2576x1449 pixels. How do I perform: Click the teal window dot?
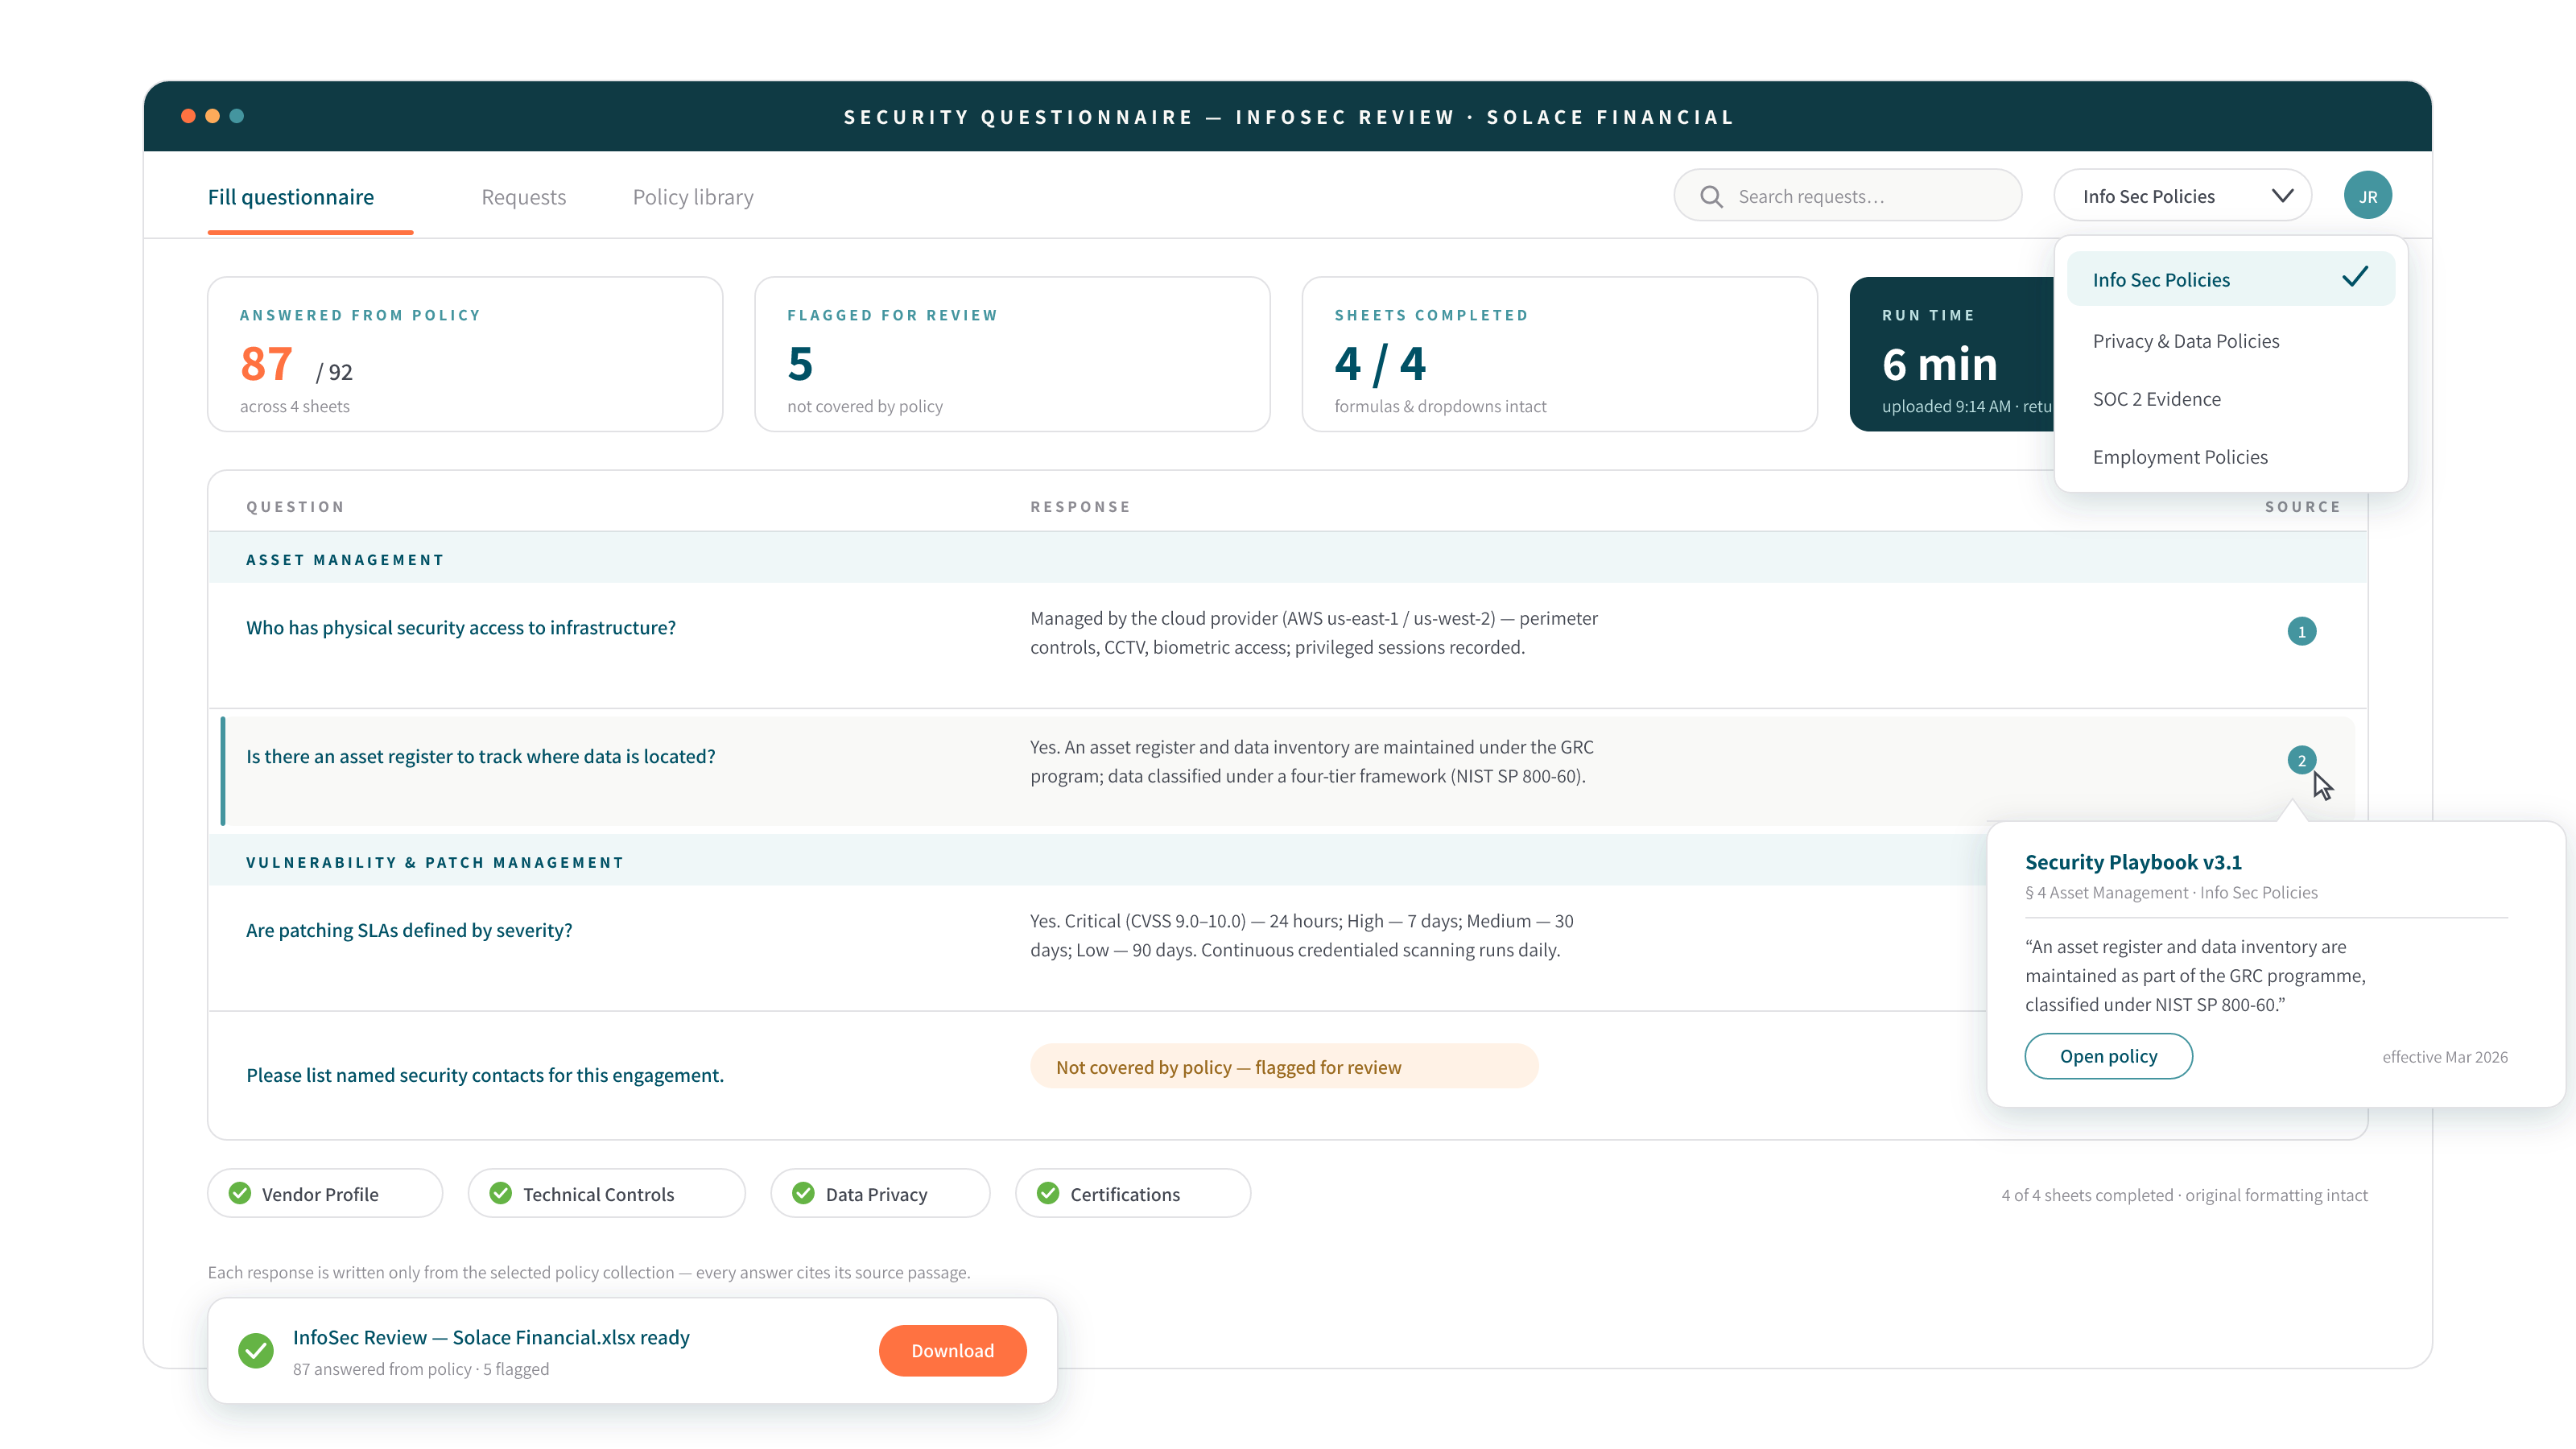pyautogui.click(x=237, y=116)
